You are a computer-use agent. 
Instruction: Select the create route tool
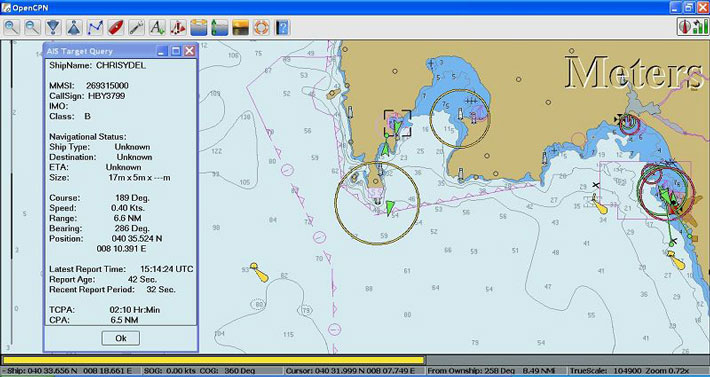click(x=95, y=28)
